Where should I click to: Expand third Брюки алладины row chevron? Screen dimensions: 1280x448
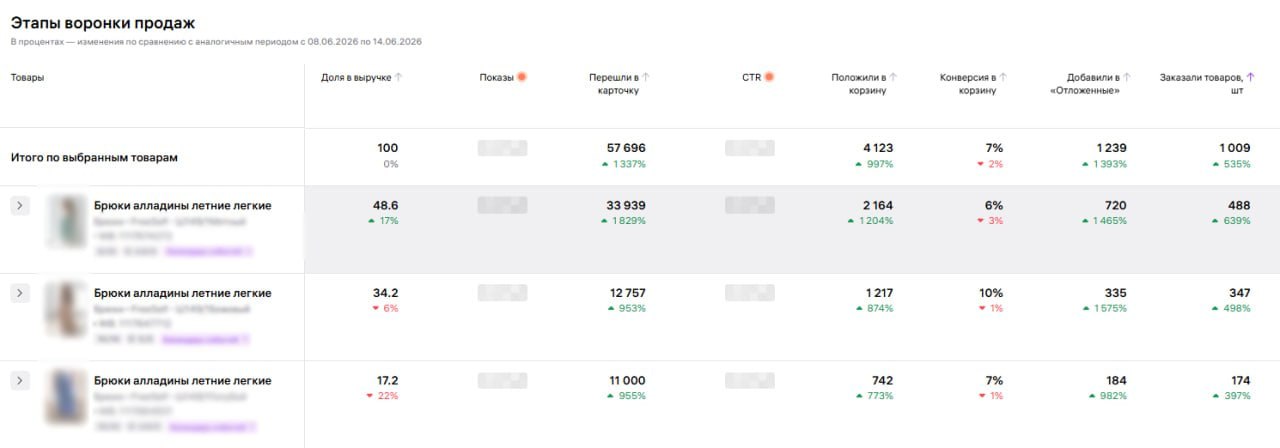[21, 380]
